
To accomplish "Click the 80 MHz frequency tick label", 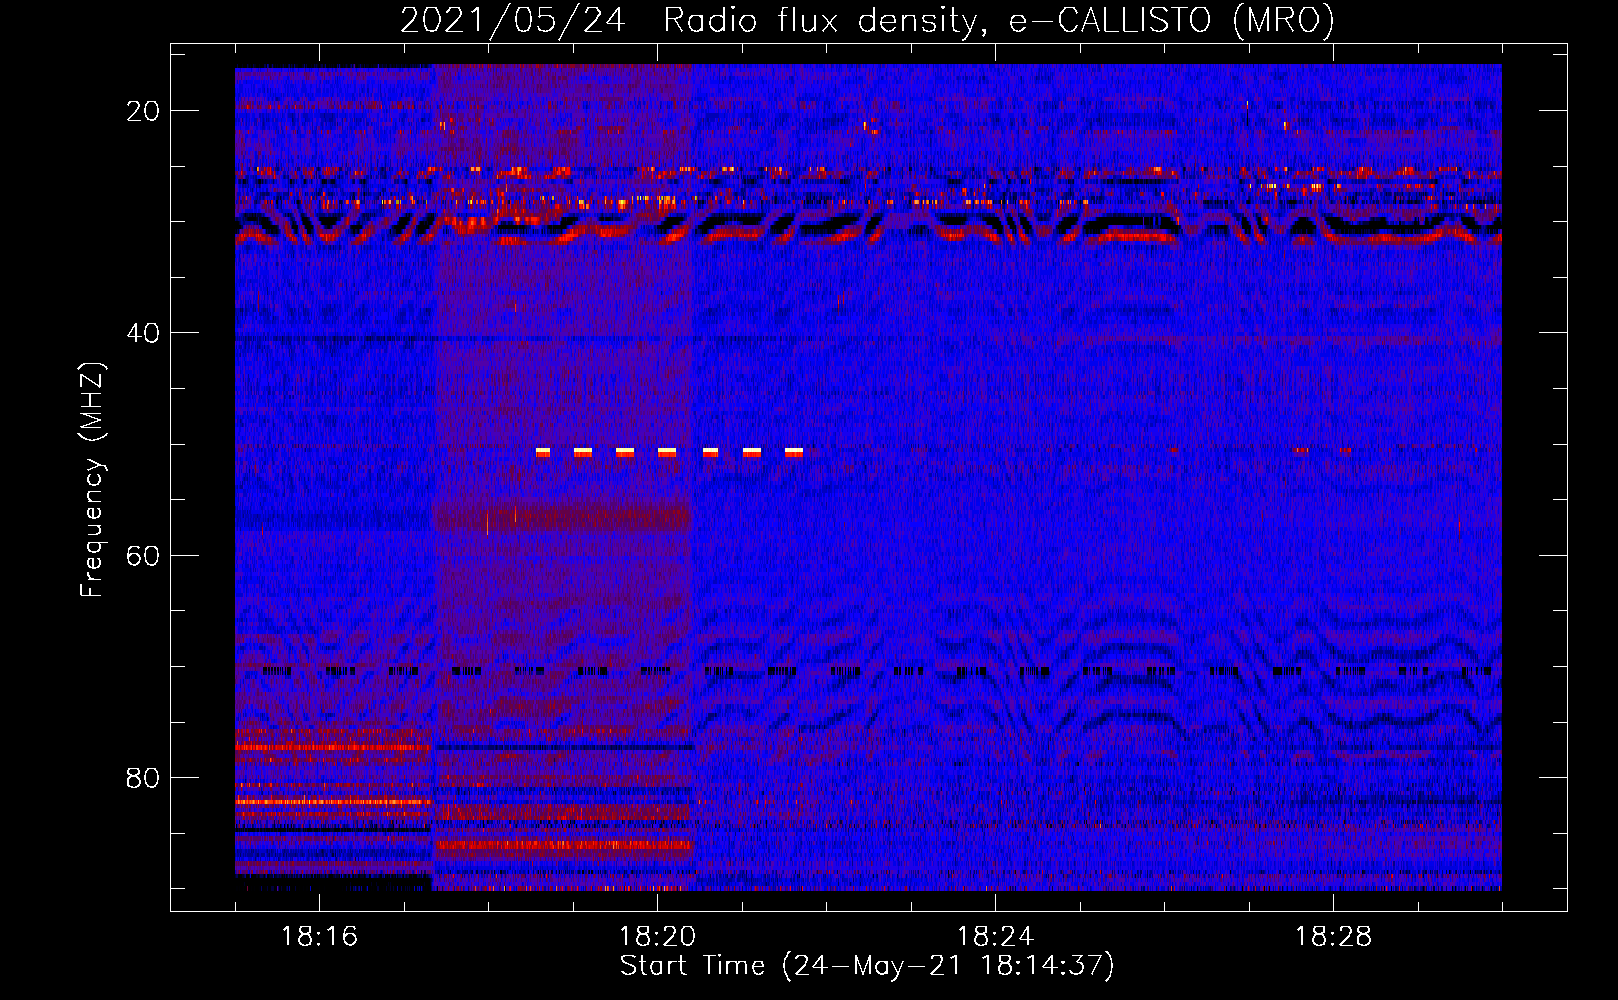I will coord(143,777).
